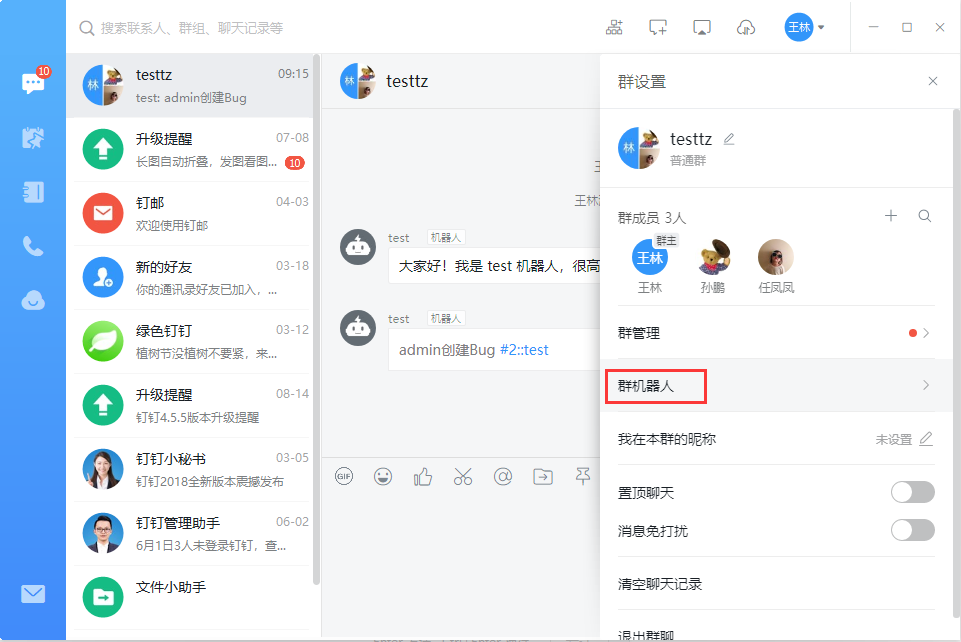Click the cloud download icon in the top bar

[746, 28]
